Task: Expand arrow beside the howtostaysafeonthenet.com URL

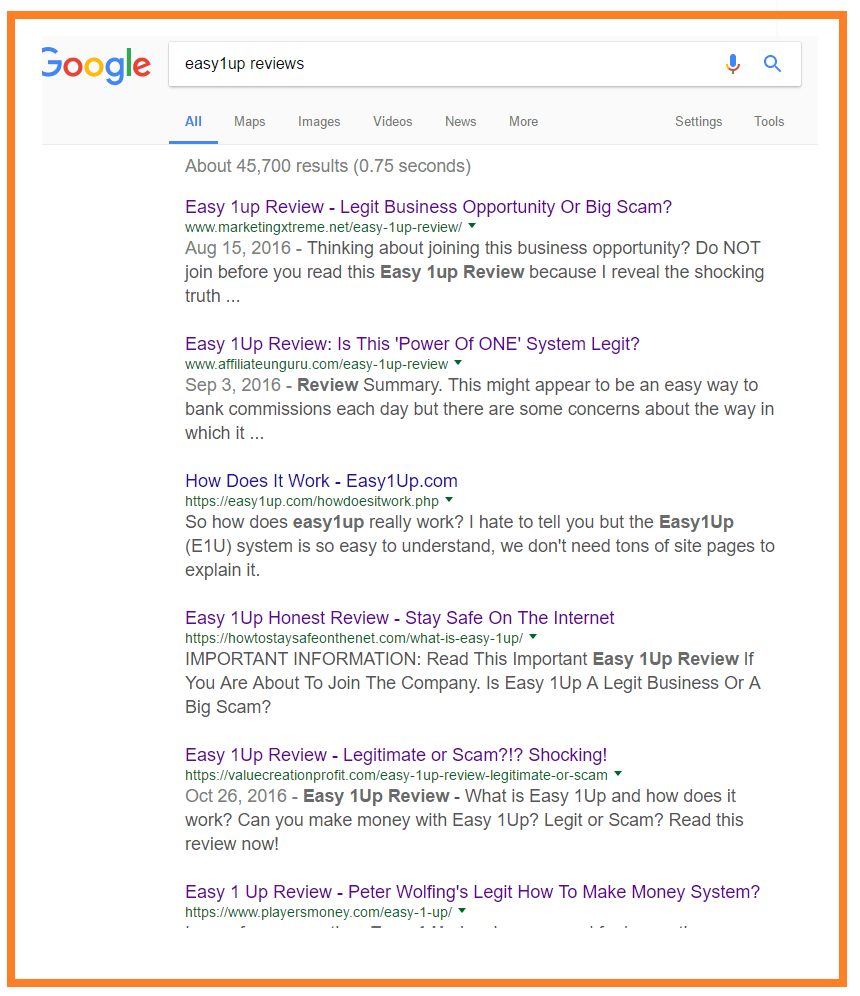Action: pos(533,636)
